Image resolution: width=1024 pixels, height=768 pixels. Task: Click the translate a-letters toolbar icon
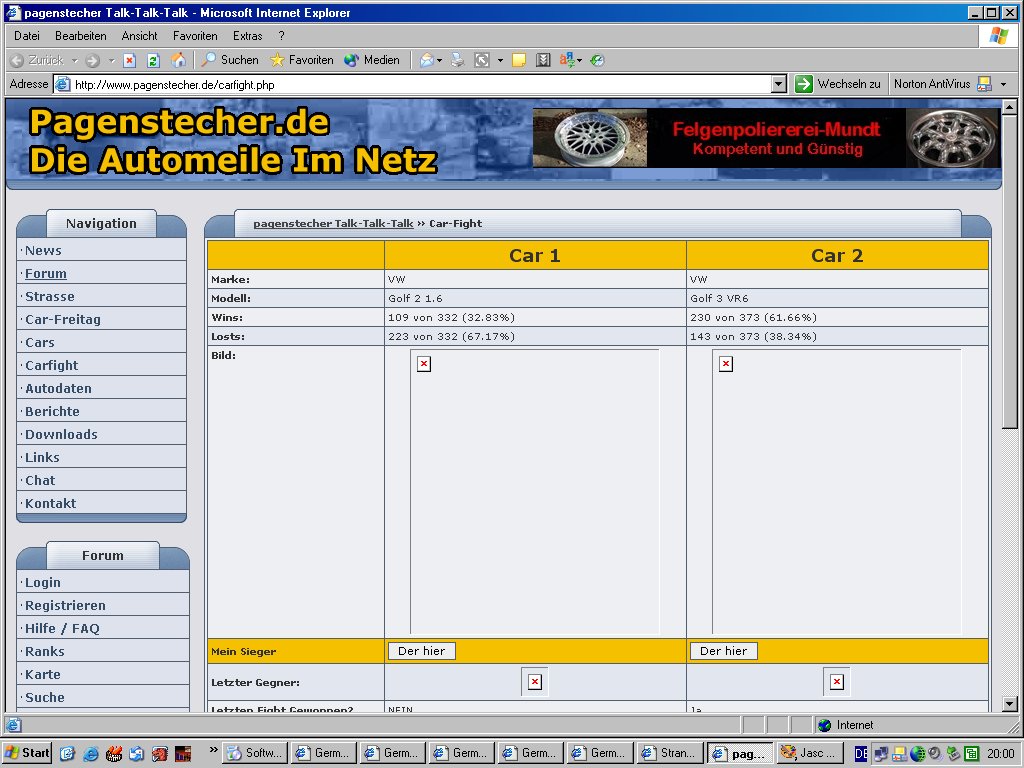[567, 61]
